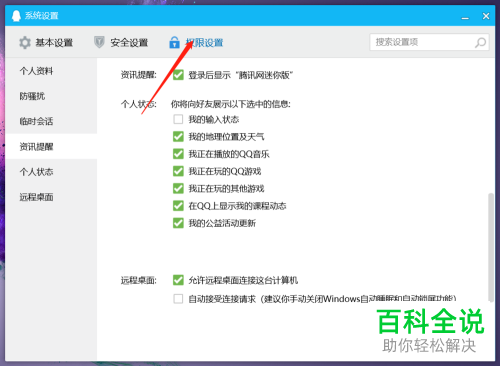Click the gear icon for basic settings
This screenshot has height=366, width=500.
pyautogui.click(x=25, y=43)
